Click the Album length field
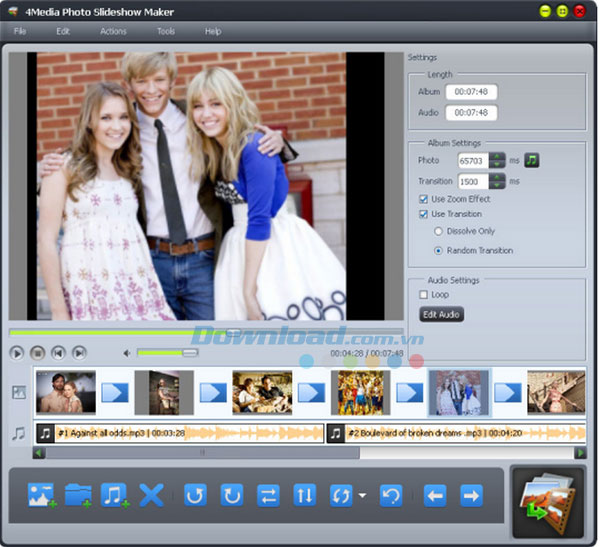Screen dimensions: 600x547 [x=471, y=91]
